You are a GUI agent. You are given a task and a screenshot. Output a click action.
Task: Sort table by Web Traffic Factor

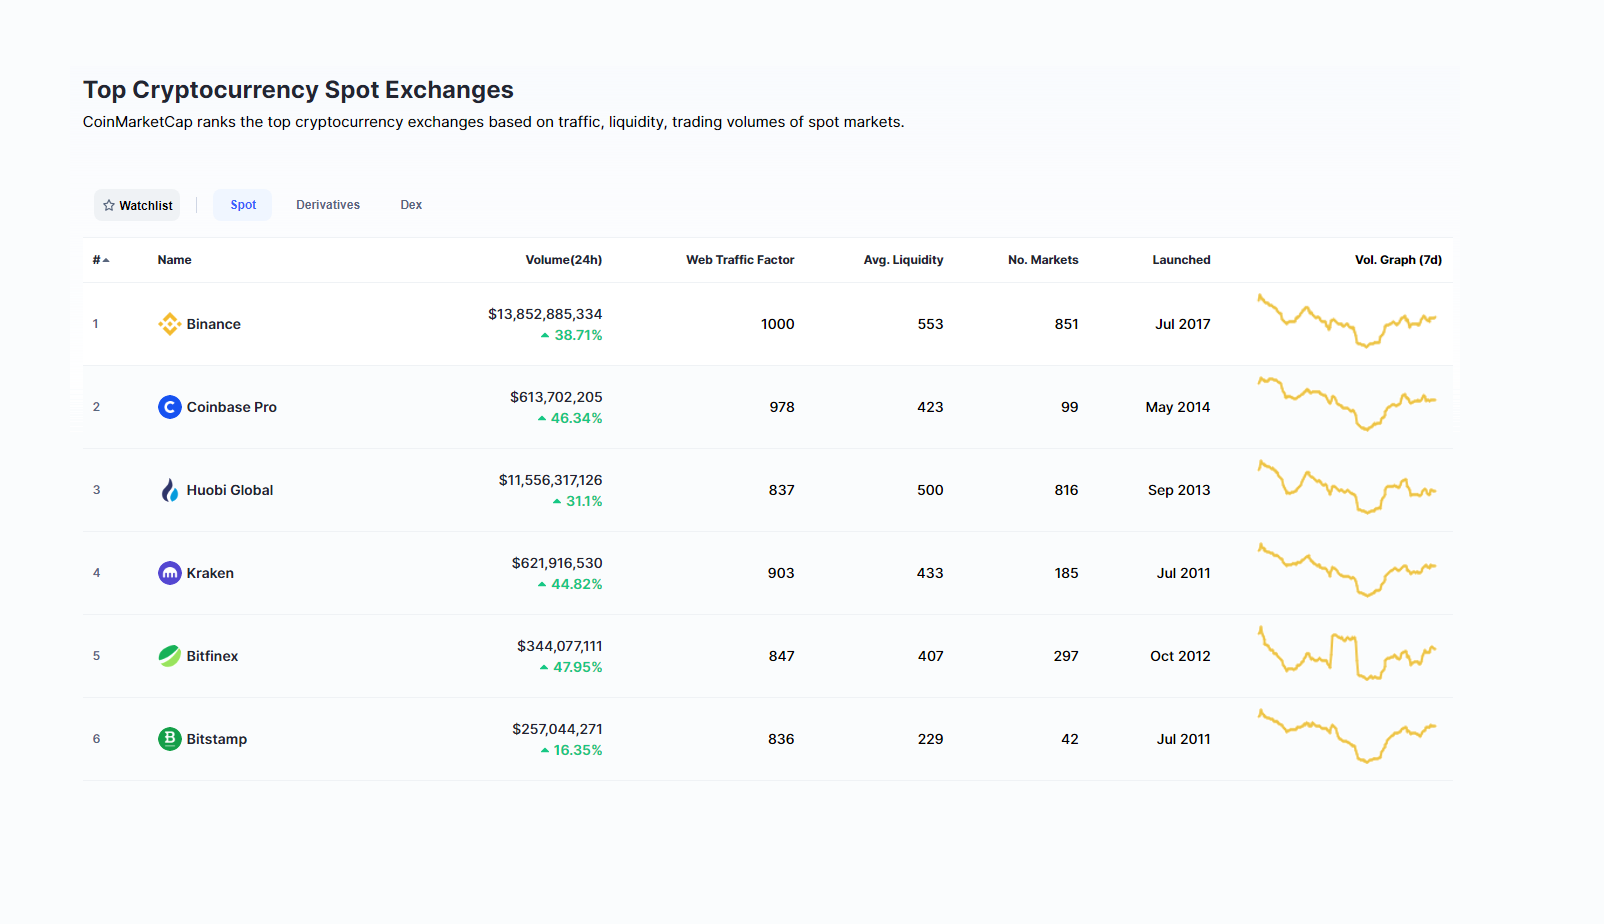(740, 260)
